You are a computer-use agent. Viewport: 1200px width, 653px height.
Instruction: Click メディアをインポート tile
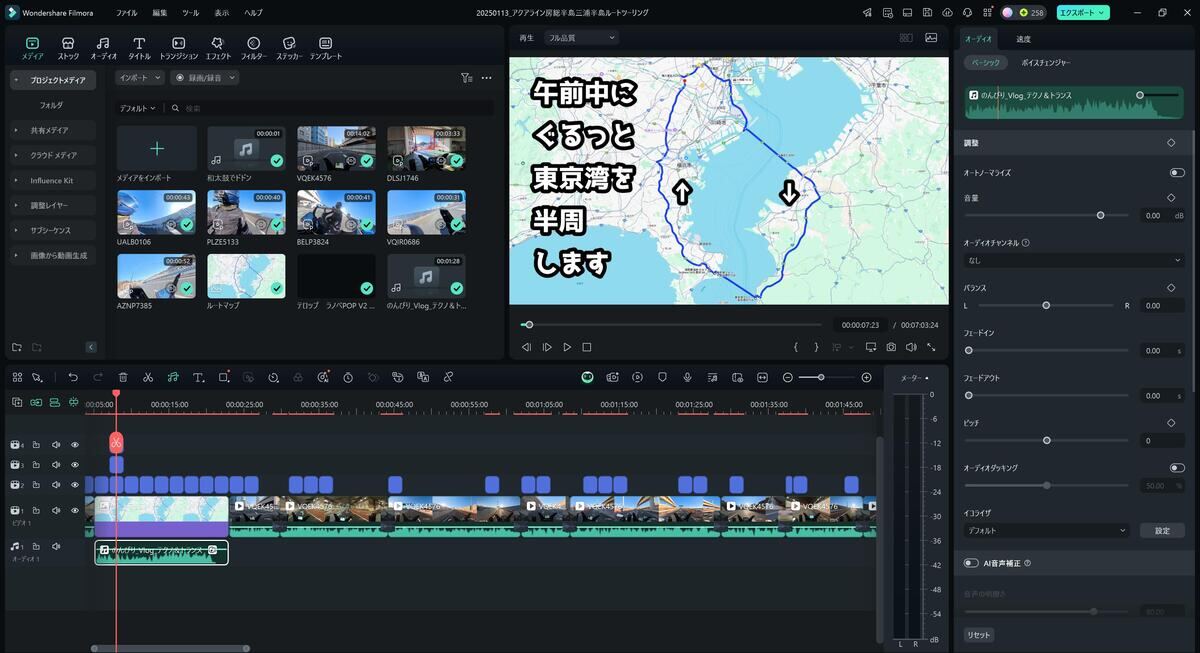tap(156, 148)
